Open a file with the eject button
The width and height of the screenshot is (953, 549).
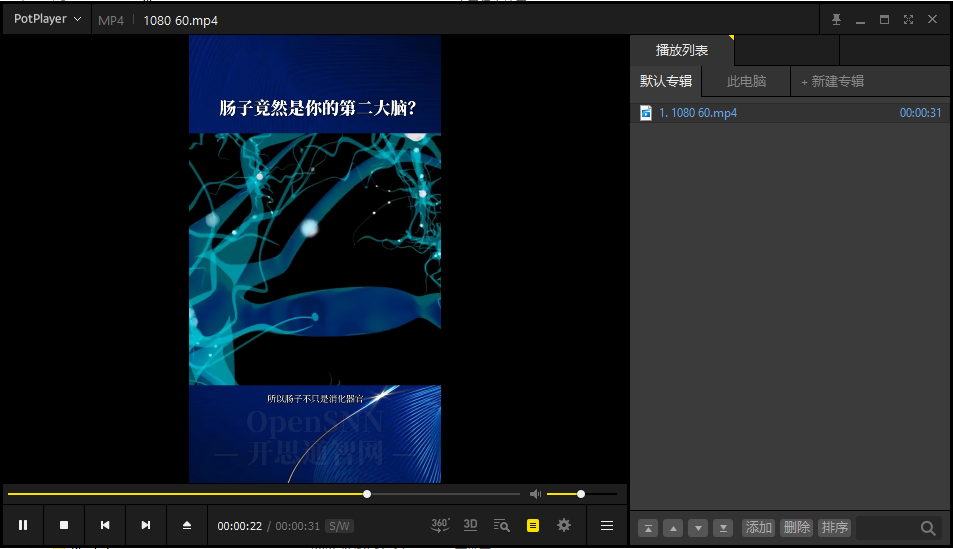pos(186,525)
